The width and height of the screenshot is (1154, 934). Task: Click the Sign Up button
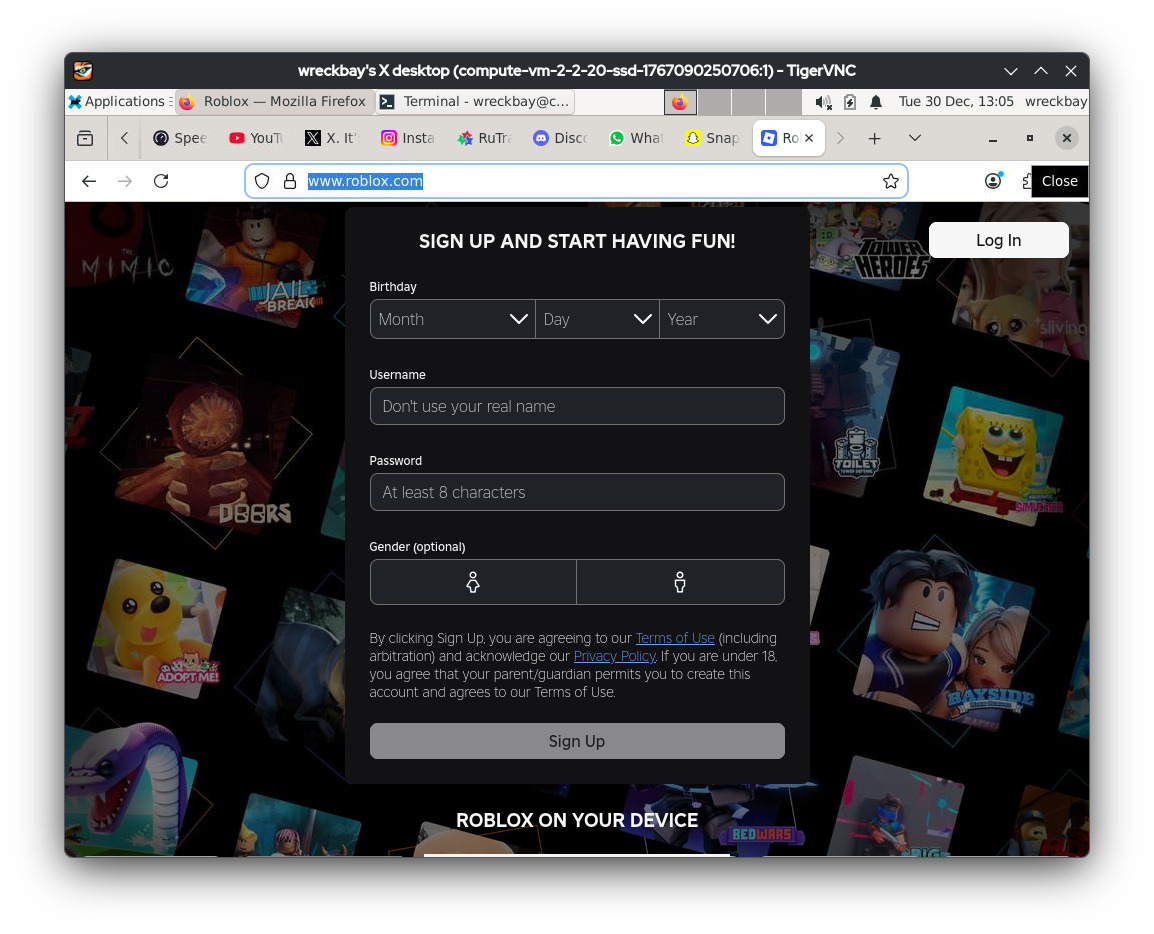click(x=577, y=741)
